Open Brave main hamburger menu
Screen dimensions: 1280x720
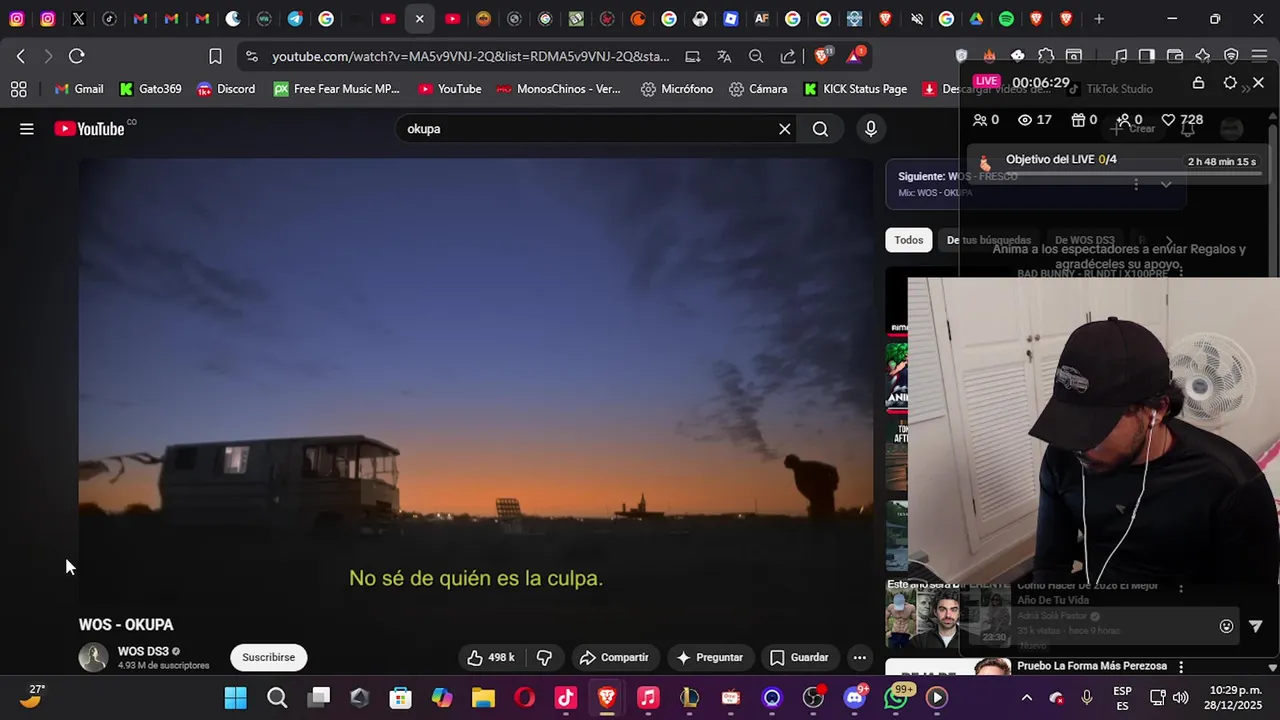[1259, 56]
